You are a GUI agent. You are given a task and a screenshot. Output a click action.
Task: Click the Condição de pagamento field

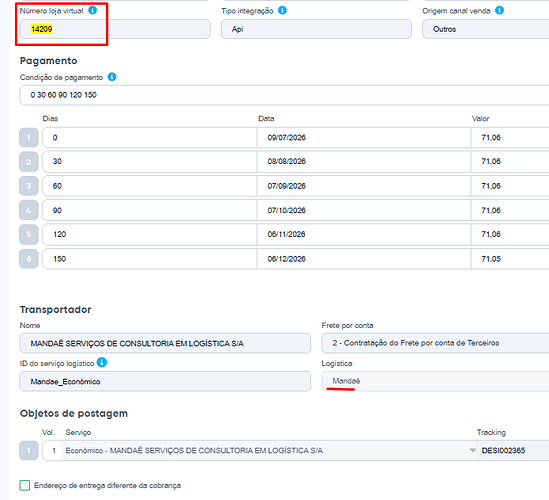[x=284, y=95]
